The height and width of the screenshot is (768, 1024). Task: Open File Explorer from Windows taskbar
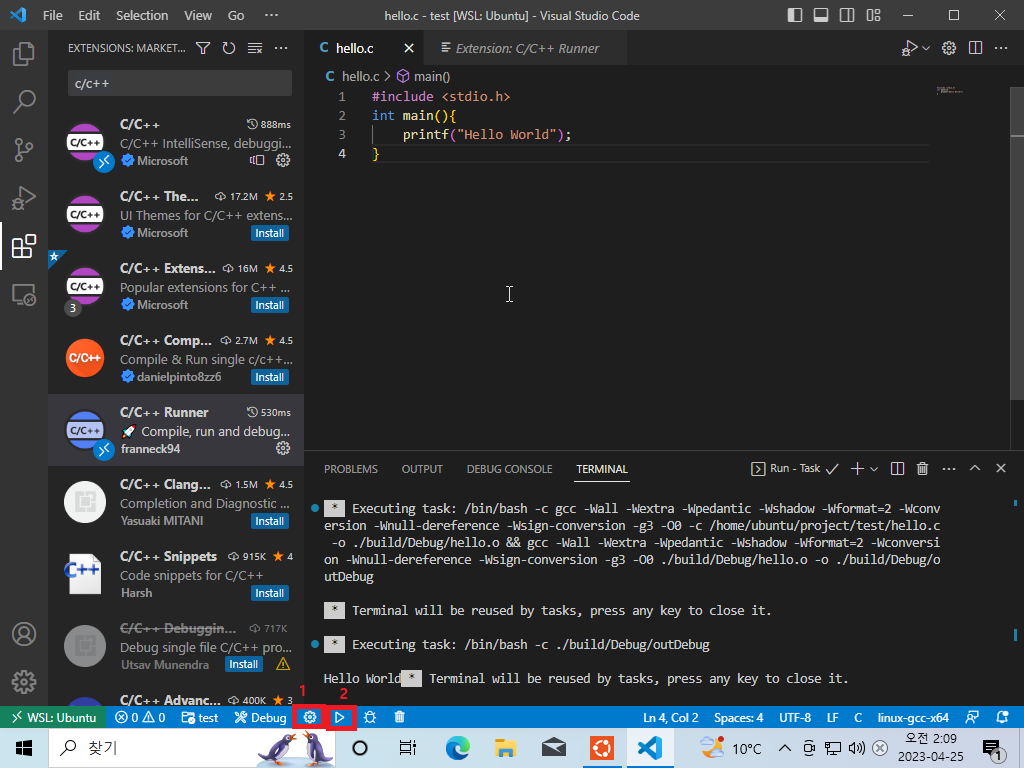click(x=505, y=748)
